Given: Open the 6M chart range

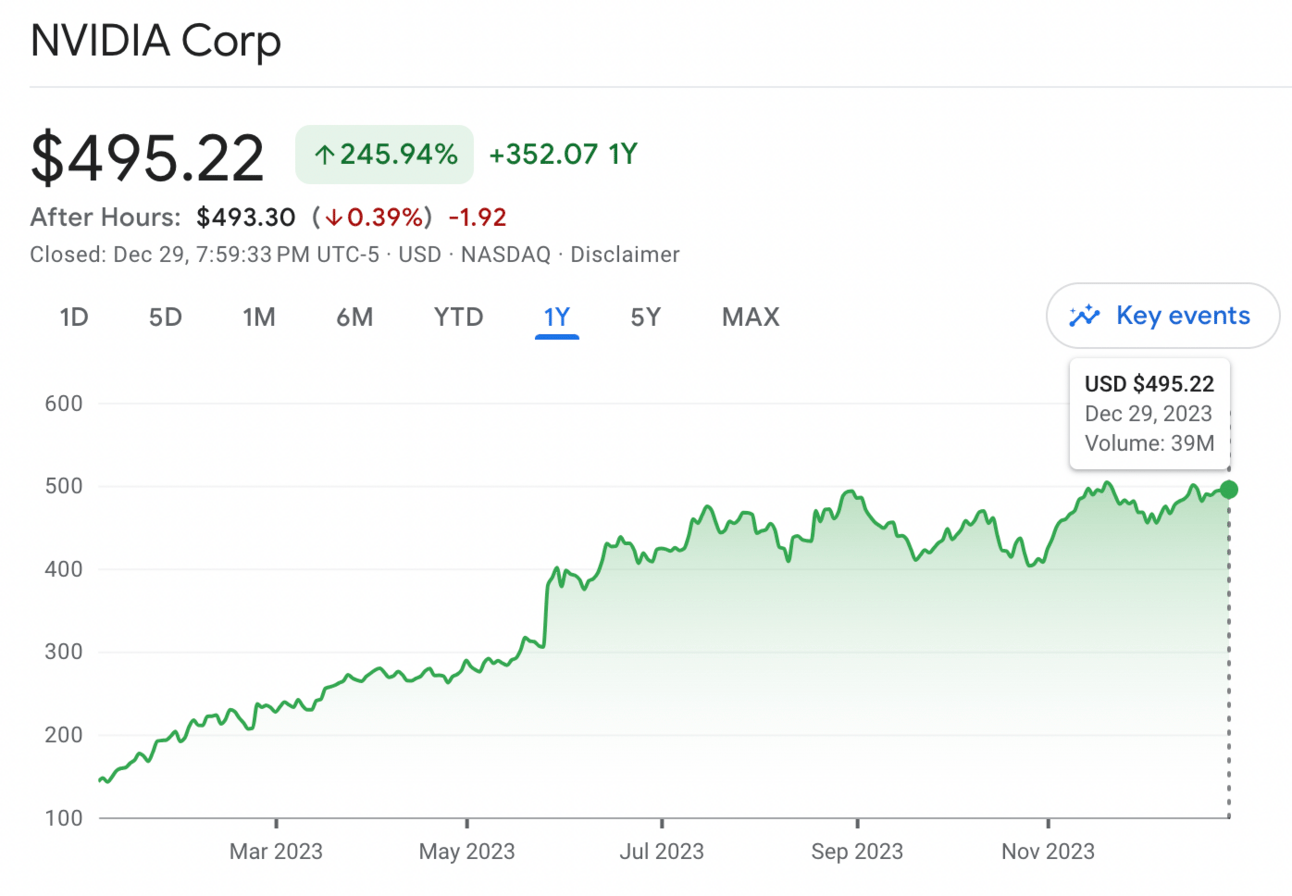Looking at the screenshot, I should (x=354, y=318).
